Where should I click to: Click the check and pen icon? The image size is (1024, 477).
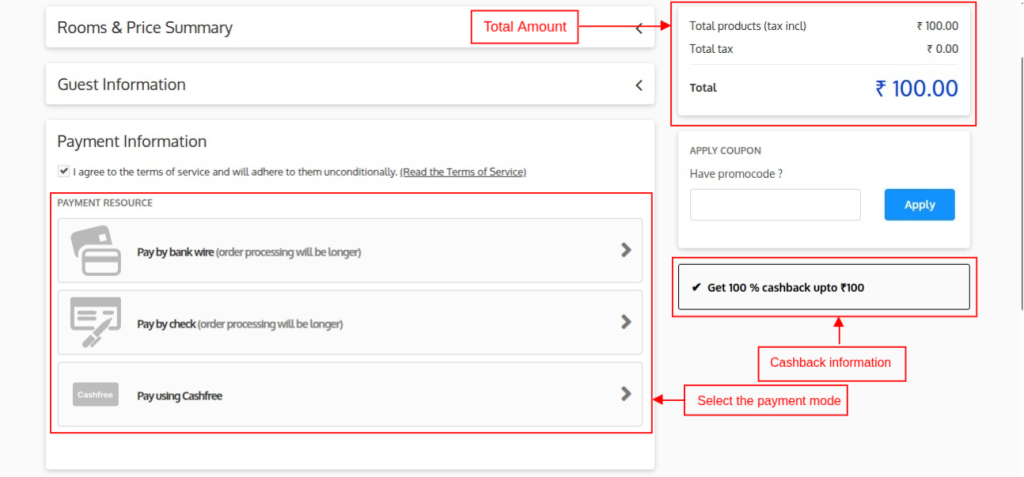tap(96, 323)
